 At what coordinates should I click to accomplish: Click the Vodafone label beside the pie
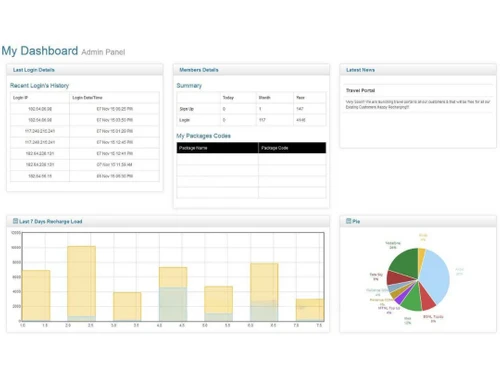pos(393,245)
